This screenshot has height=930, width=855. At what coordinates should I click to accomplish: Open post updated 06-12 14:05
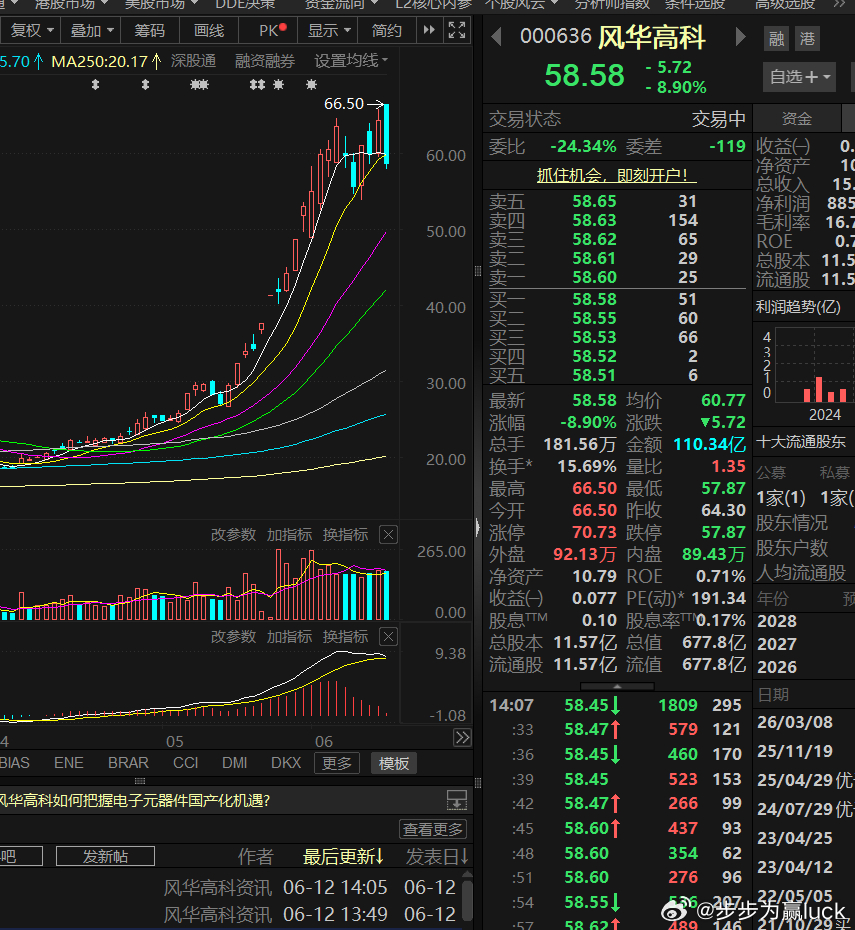pyautogui.click(x=311, y=887)
